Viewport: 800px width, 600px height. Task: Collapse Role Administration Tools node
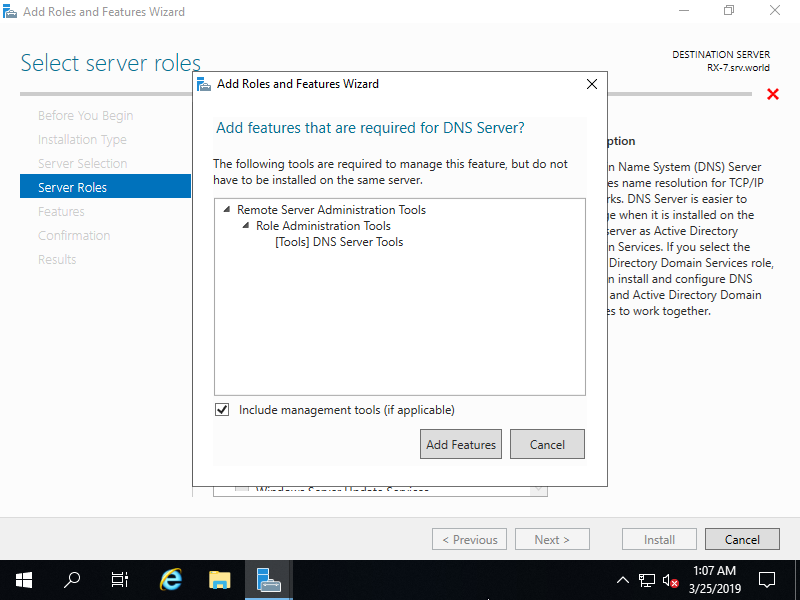246,225
